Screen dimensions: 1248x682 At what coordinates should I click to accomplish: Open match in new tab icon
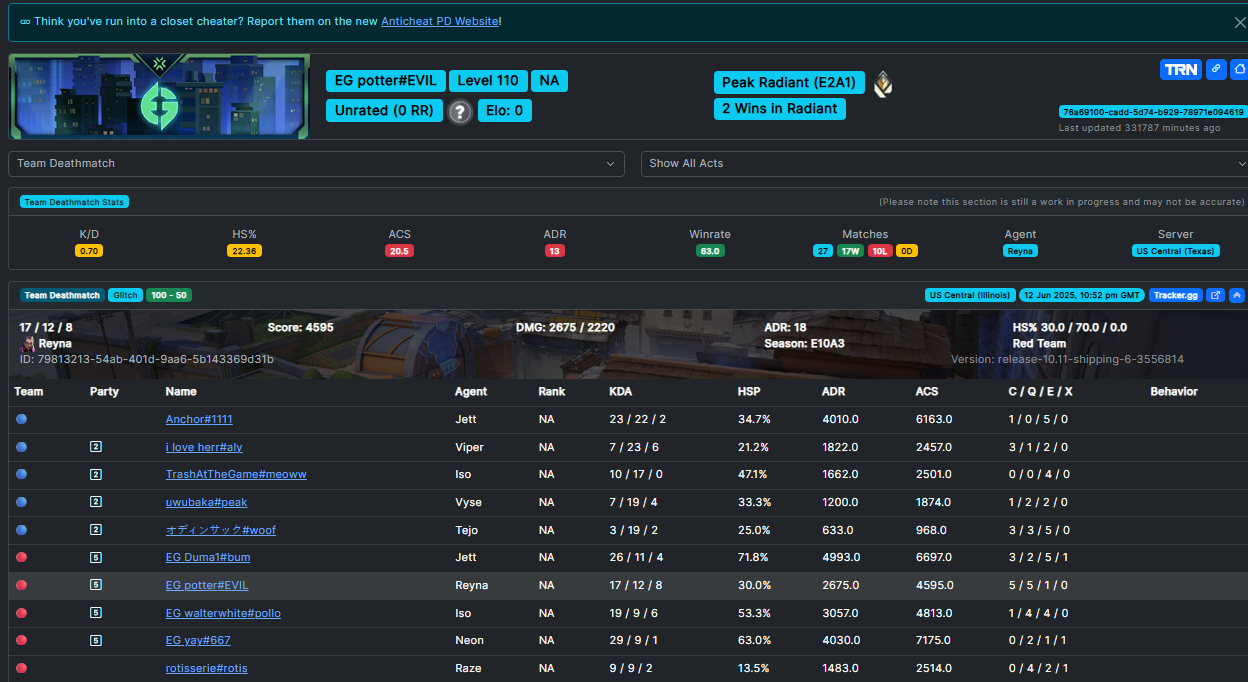(1216, 295)
